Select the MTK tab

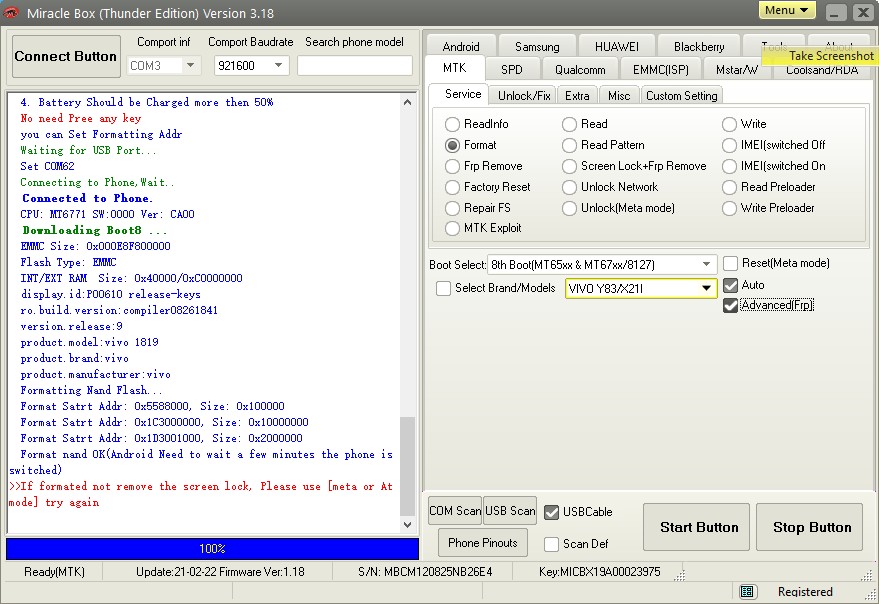455,68
